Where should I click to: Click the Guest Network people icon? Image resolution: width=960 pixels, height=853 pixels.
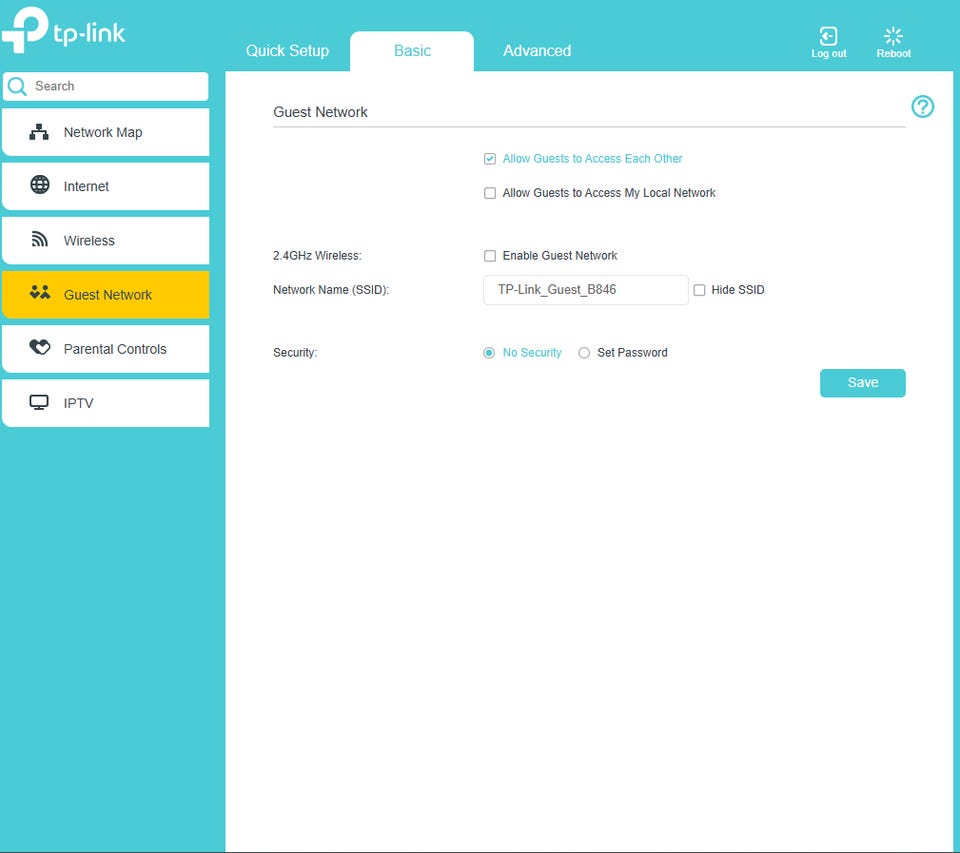pos(40,292)
